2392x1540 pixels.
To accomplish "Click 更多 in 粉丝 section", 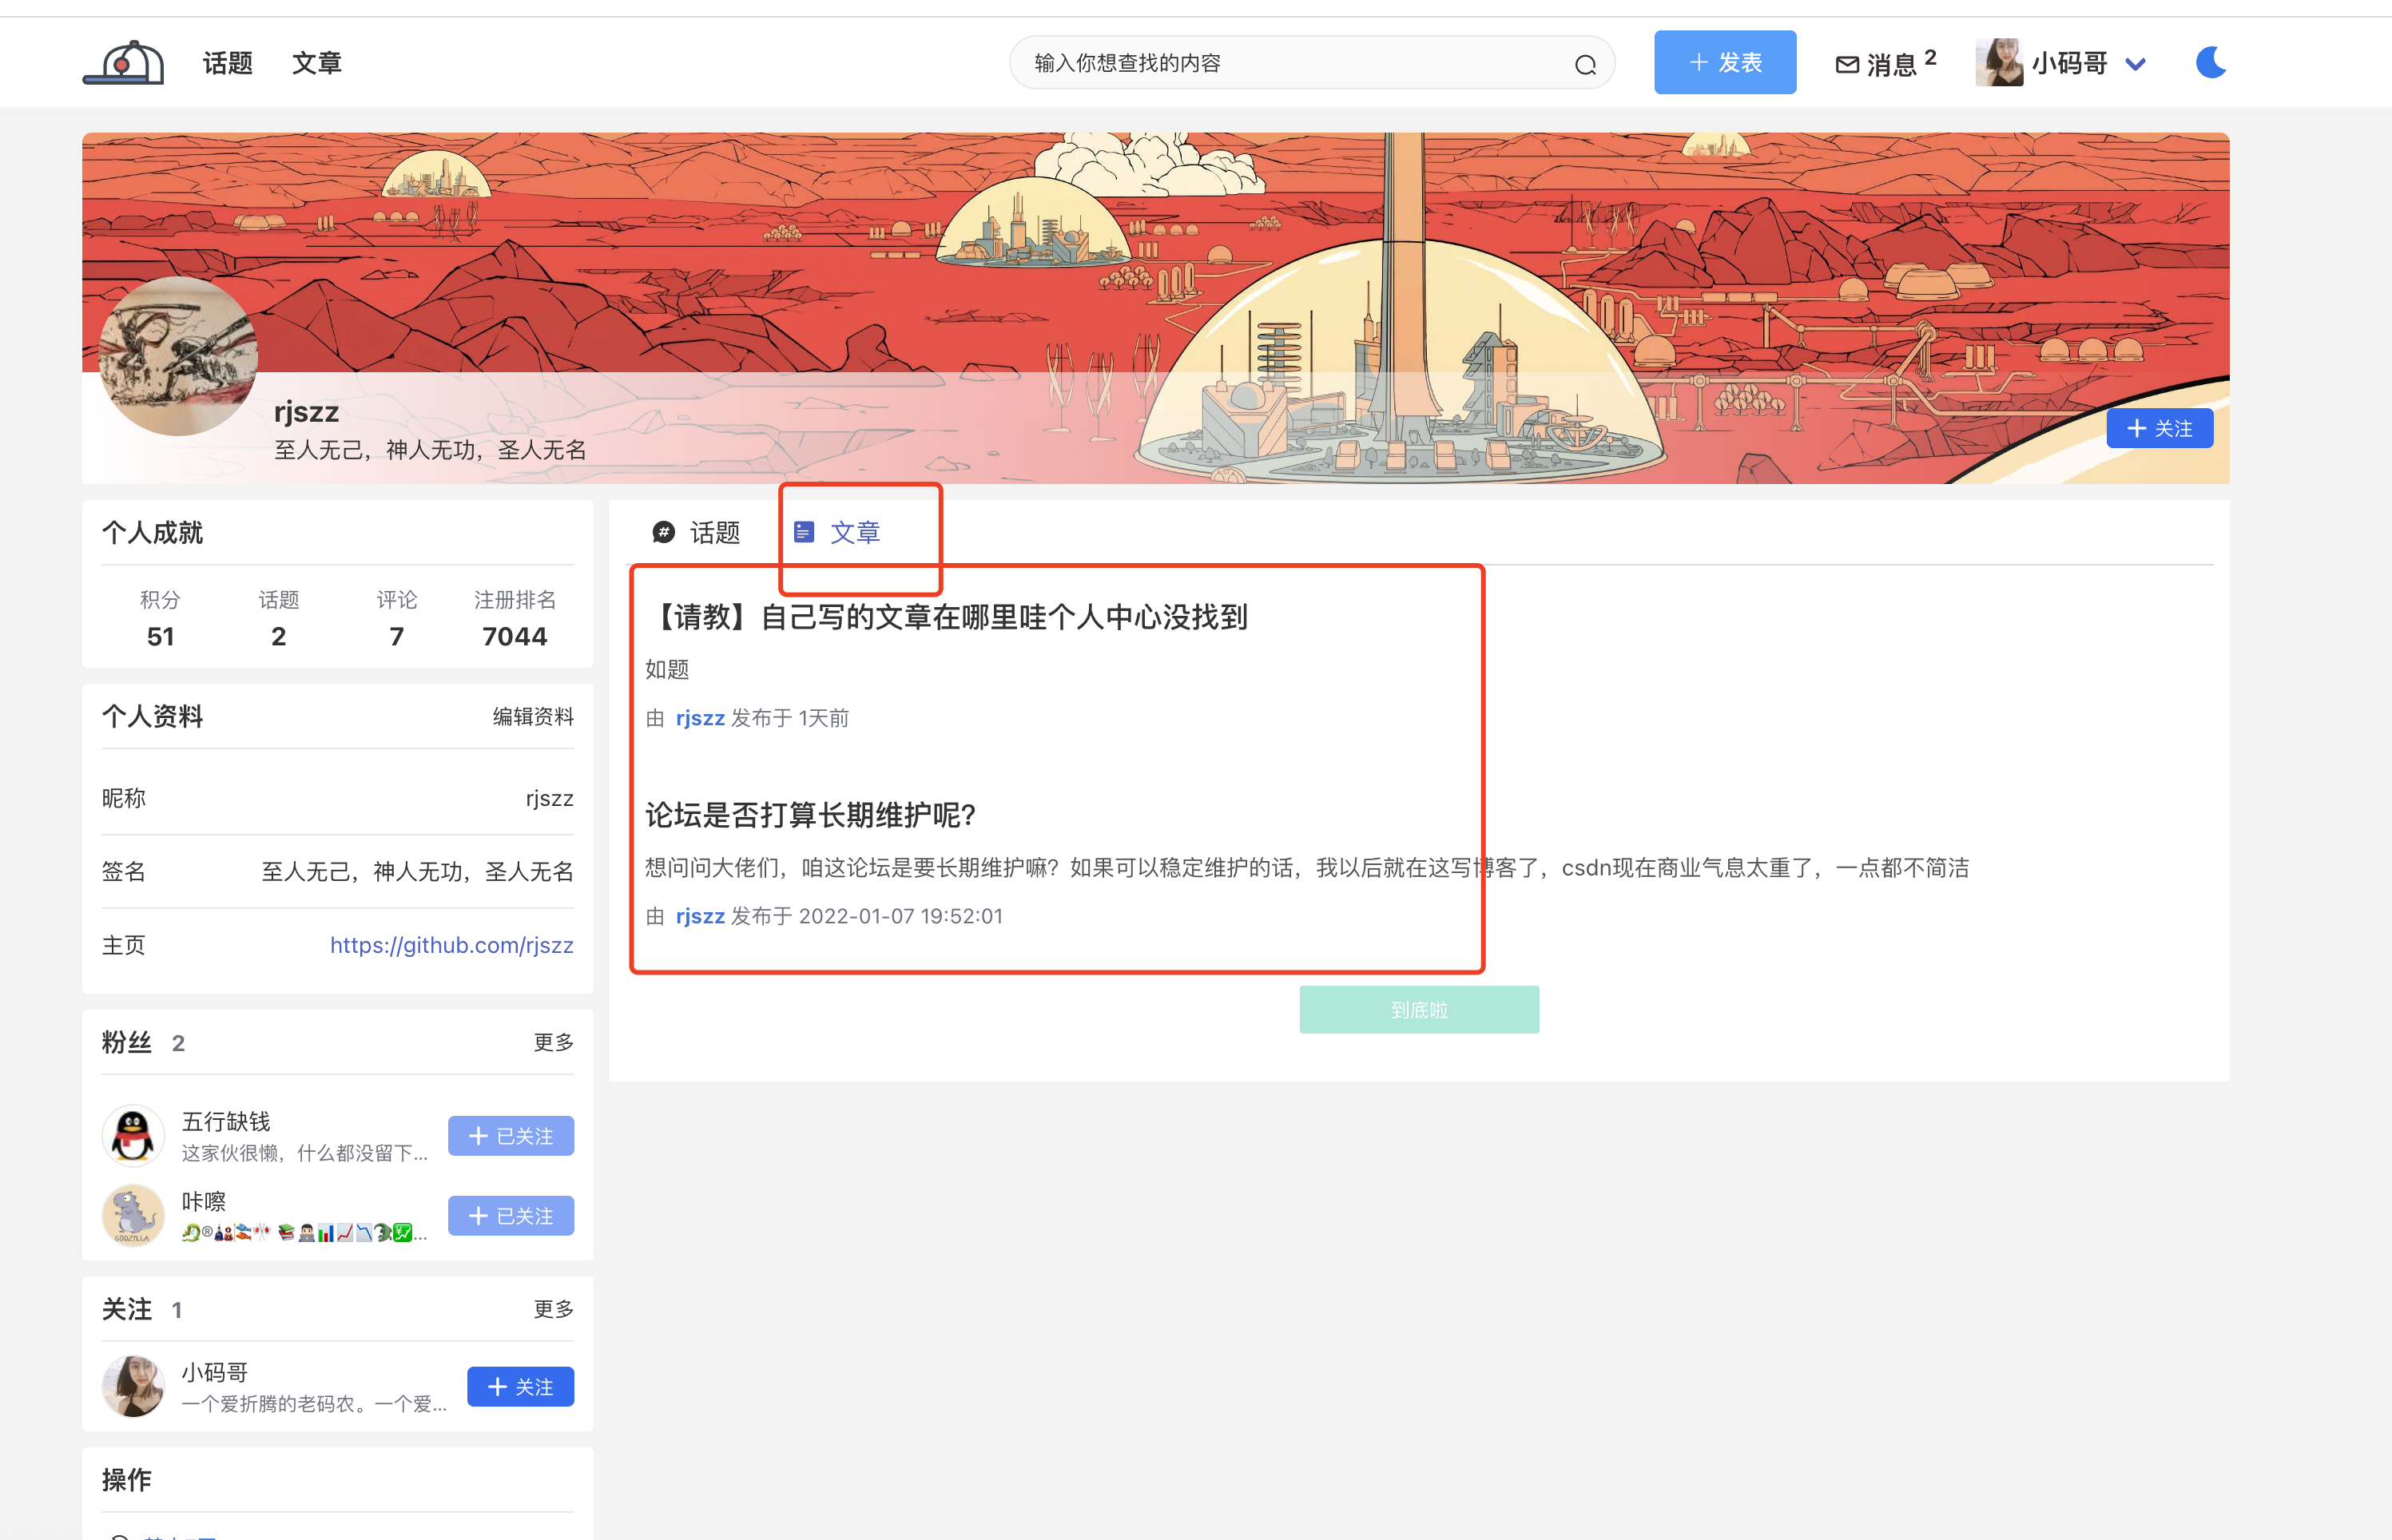I will pyautogui.click(x=554, y=1042).
